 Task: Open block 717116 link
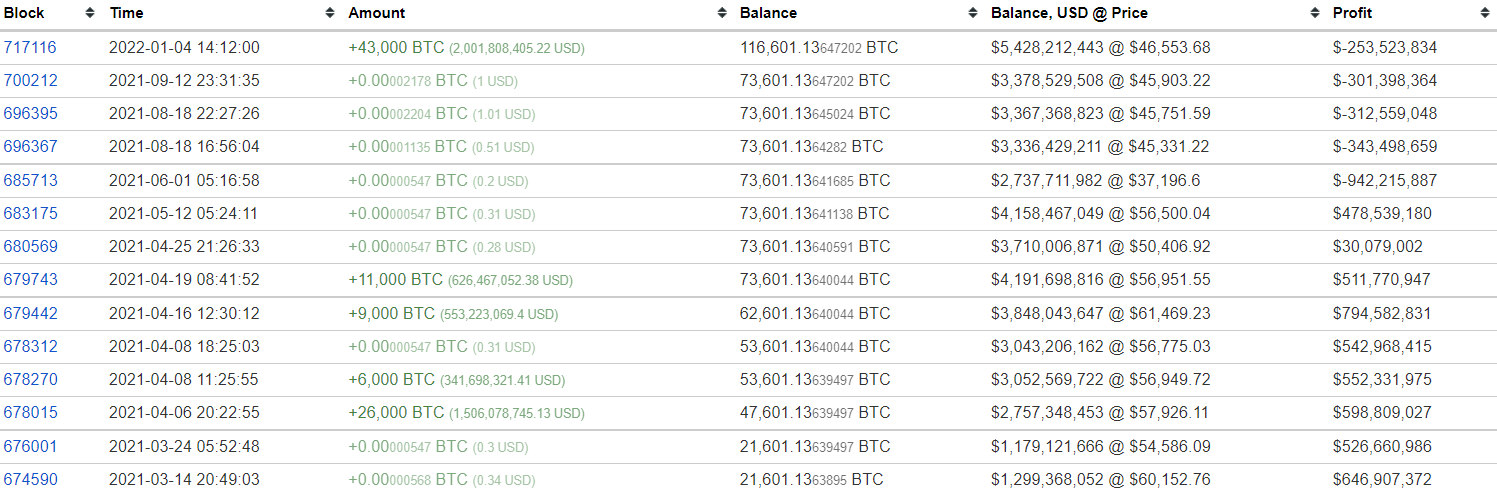31,47
